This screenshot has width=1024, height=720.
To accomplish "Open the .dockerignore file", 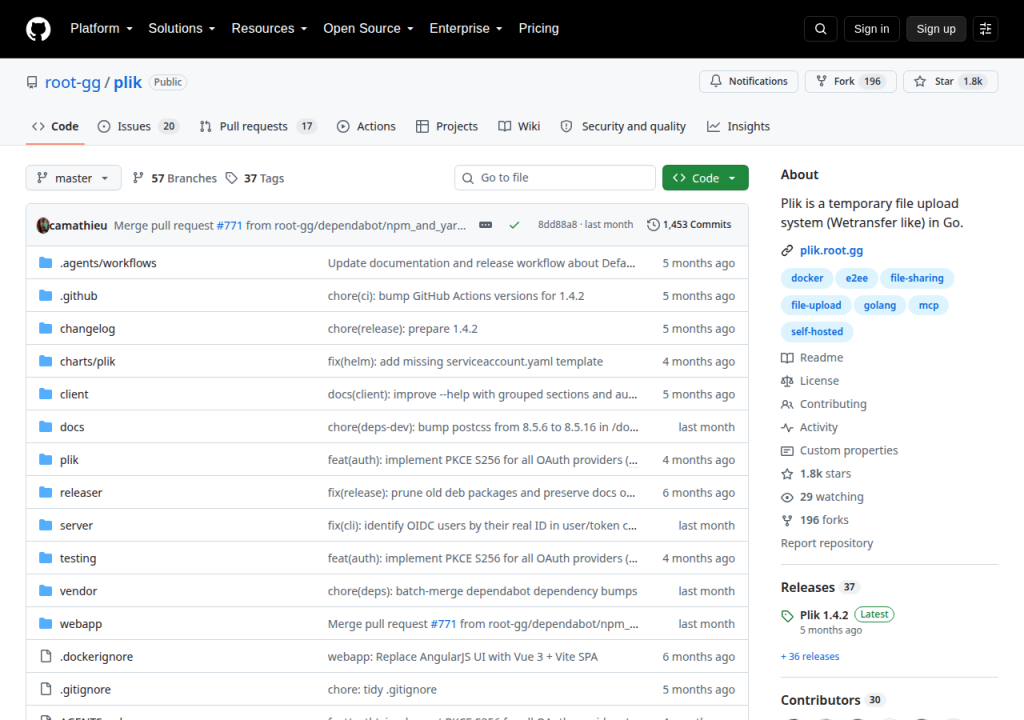I will tap(96, 657).
